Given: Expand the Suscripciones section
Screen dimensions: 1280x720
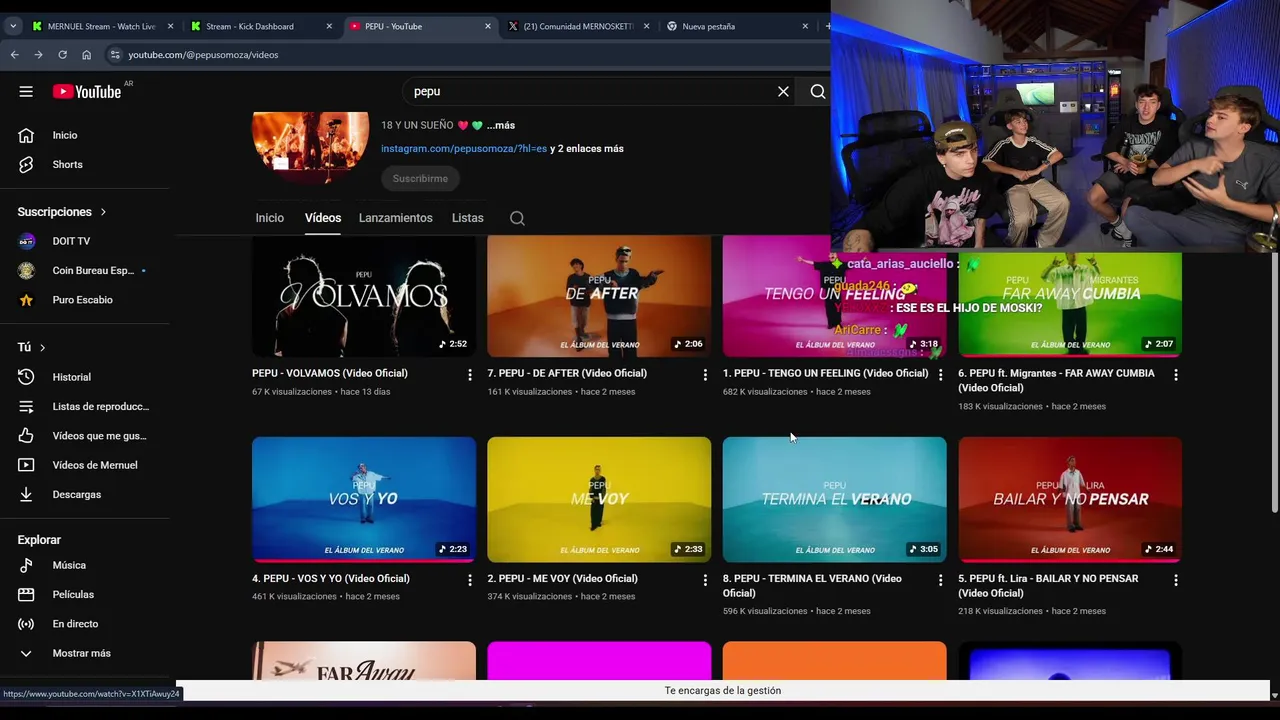Looking at the screenshot, I should coord(62,212).
